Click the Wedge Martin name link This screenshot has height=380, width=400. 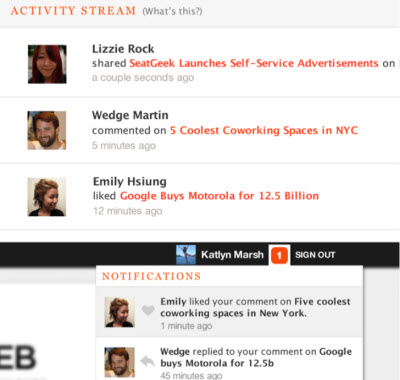(x=130, y=115)
